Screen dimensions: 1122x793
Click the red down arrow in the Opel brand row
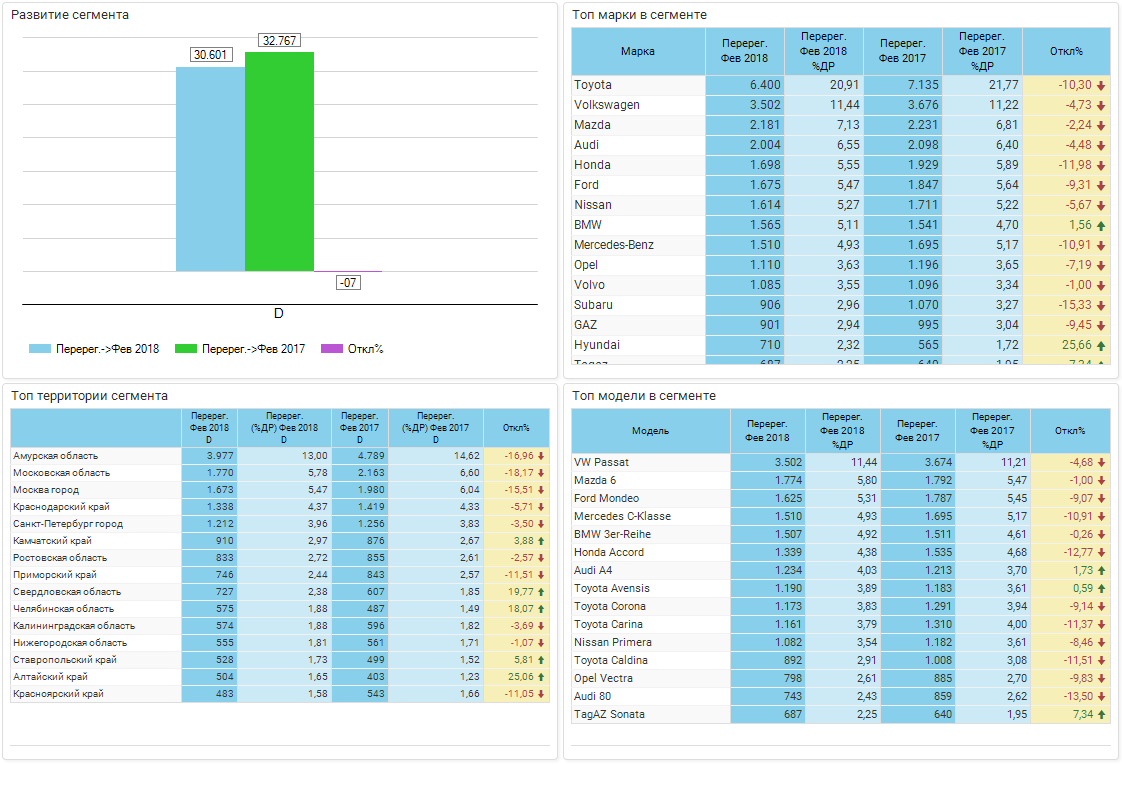(1101, 266)
